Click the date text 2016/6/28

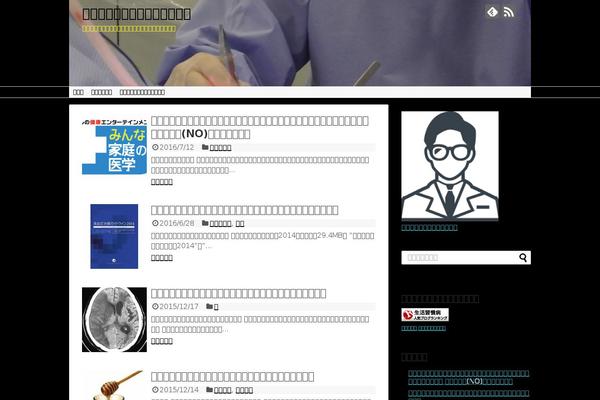pos(176,223)
